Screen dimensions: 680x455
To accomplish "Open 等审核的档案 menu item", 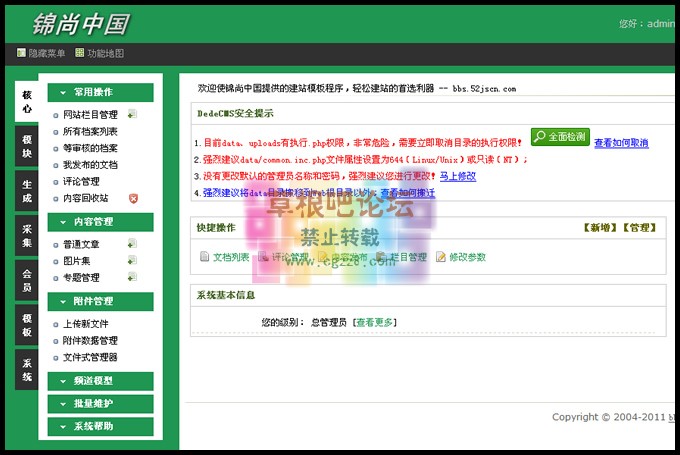I will tap(90, 148).
